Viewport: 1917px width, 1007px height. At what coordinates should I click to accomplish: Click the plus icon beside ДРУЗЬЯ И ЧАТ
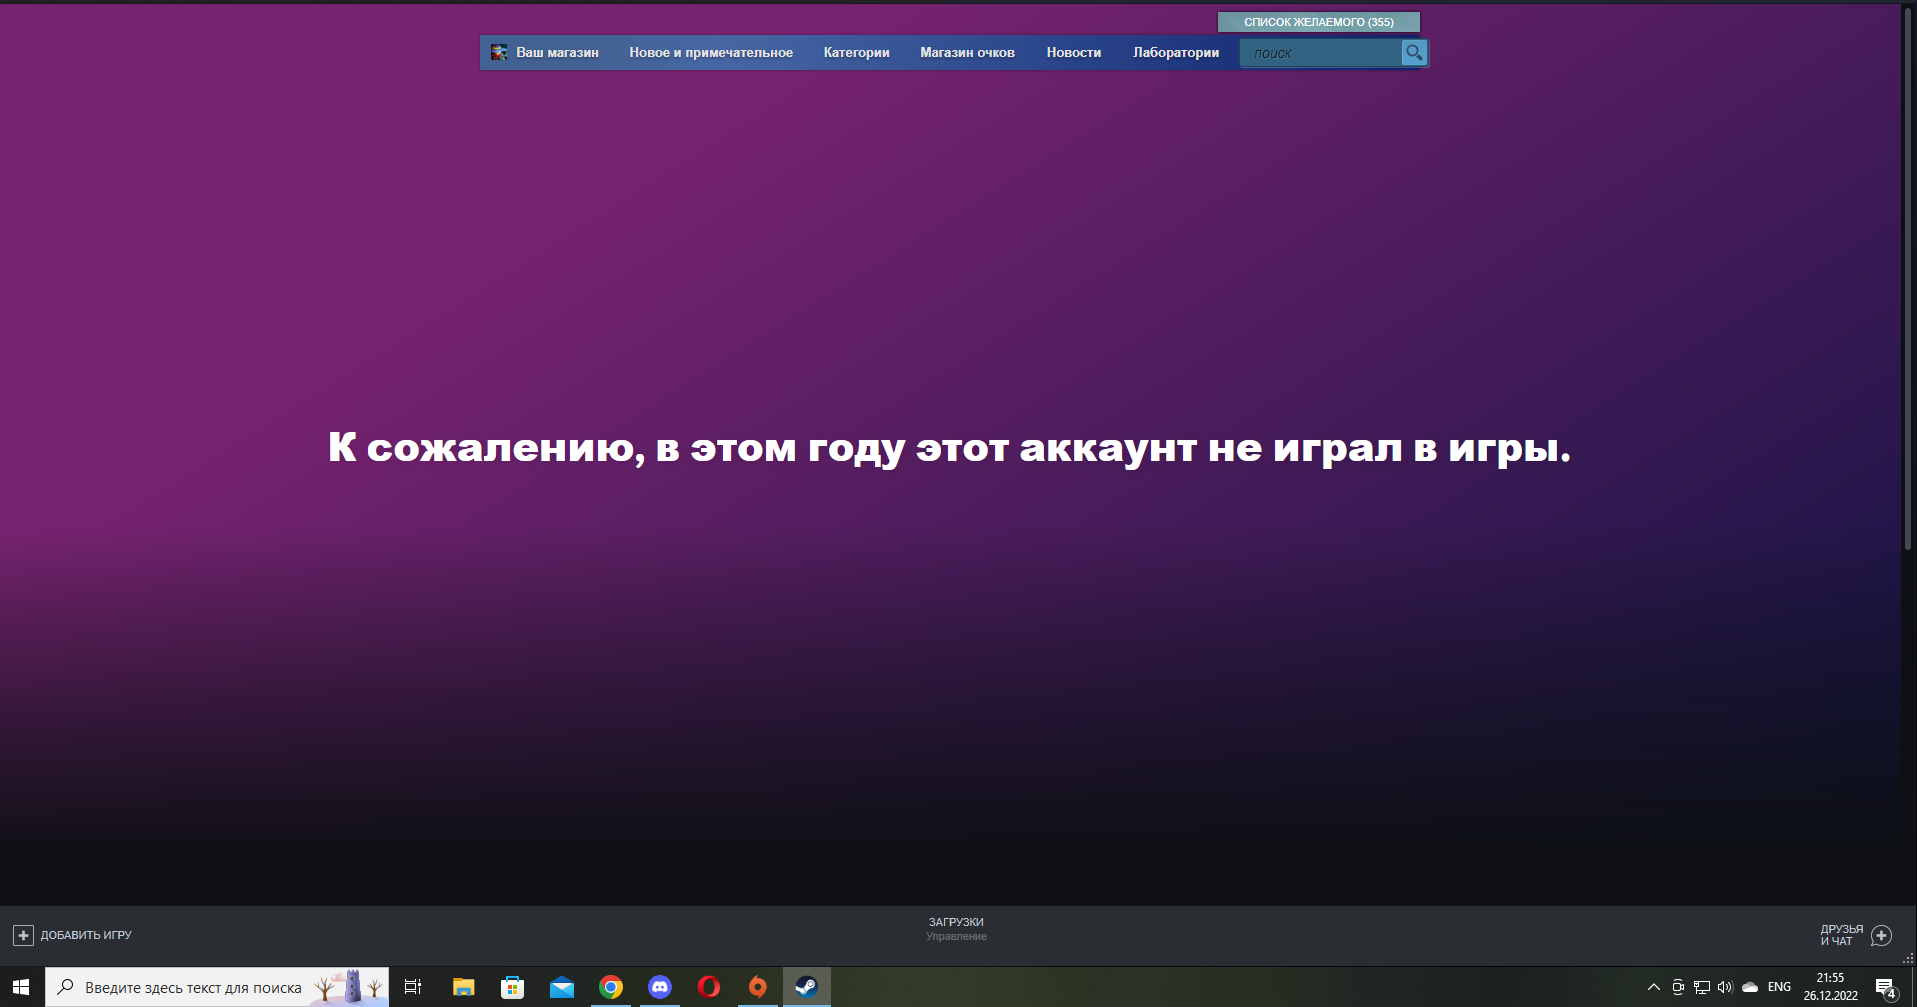click(1881, 935)
